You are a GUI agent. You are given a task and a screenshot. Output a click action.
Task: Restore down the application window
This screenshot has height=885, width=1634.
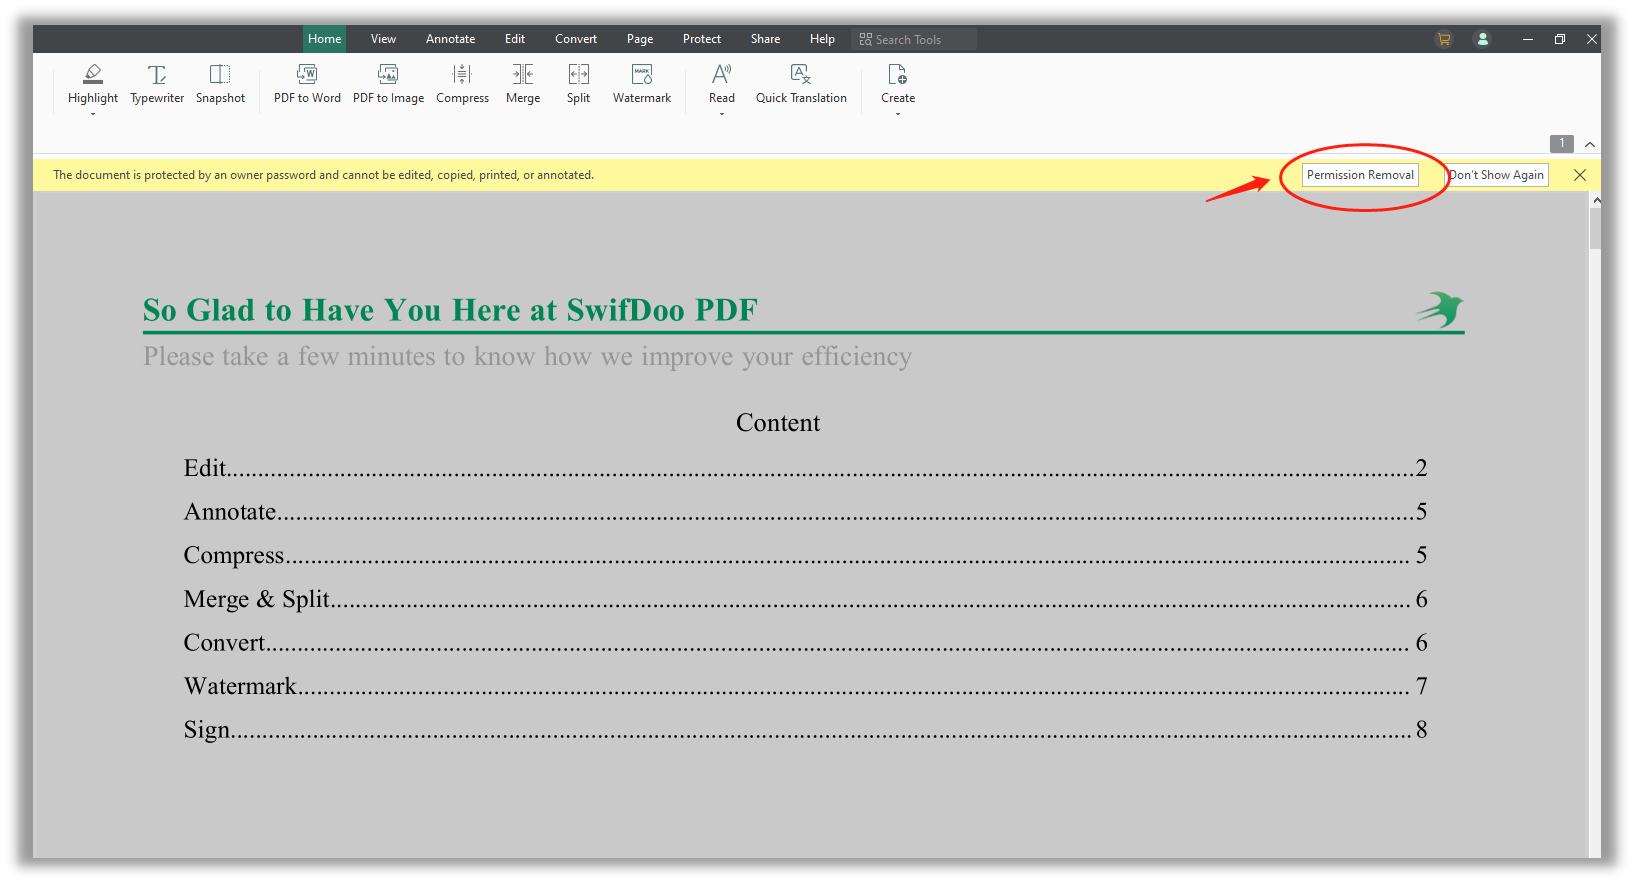coord(1560,39)
